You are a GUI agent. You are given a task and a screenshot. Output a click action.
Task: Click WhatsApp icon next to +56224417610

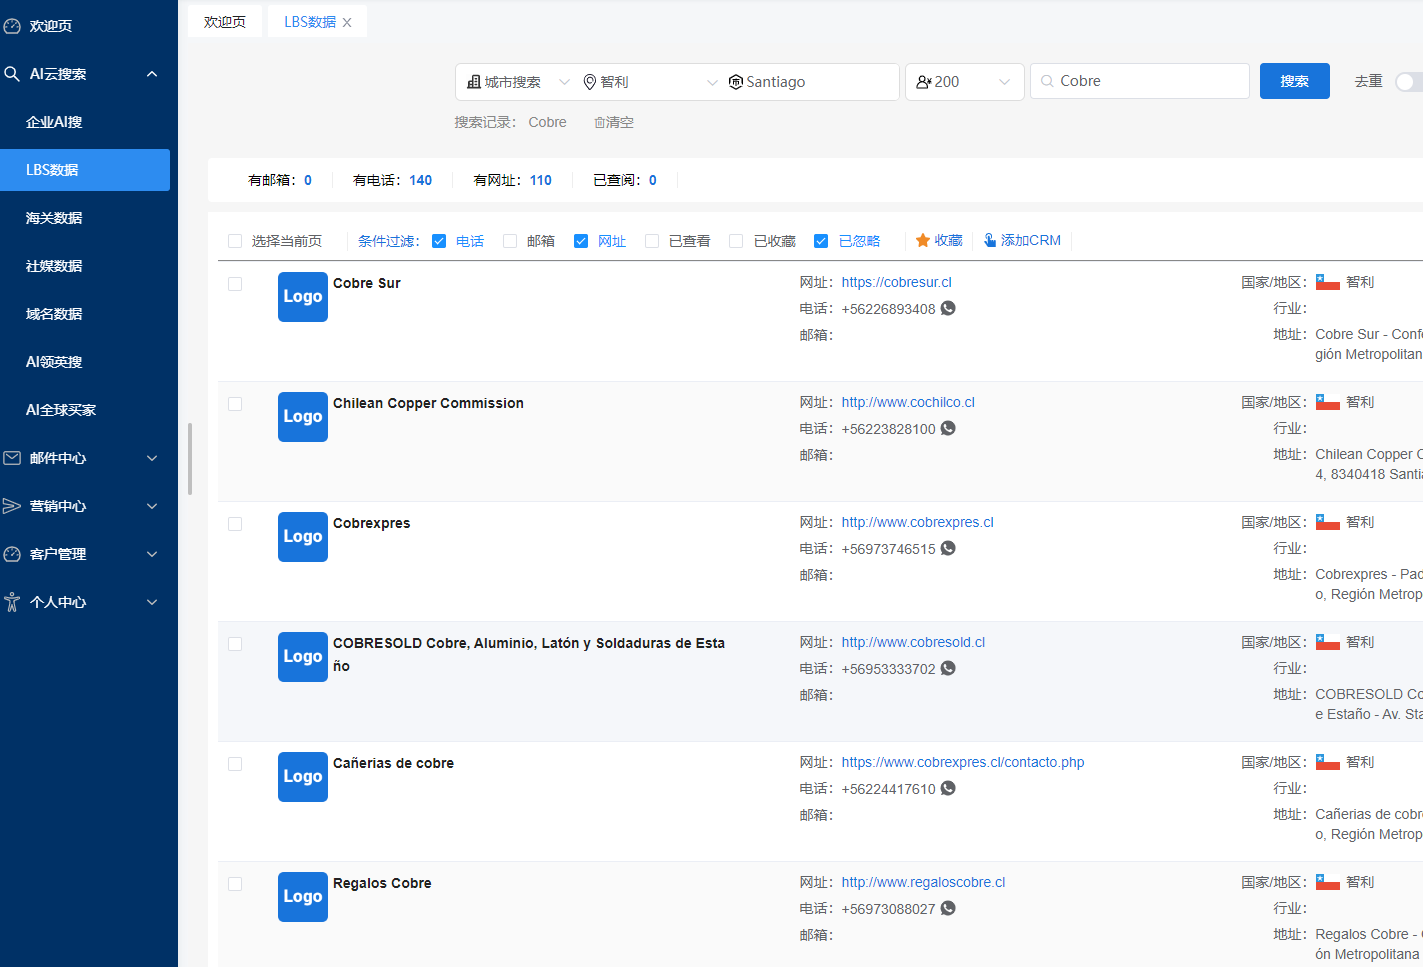click(x=948, y=788)
